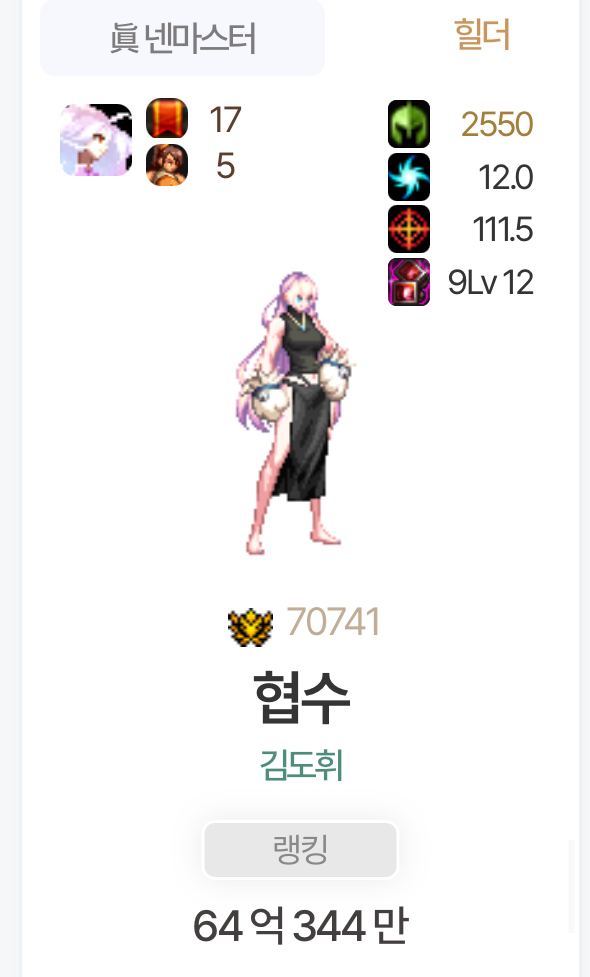Click the character name 협수

(x=302, y=698)
